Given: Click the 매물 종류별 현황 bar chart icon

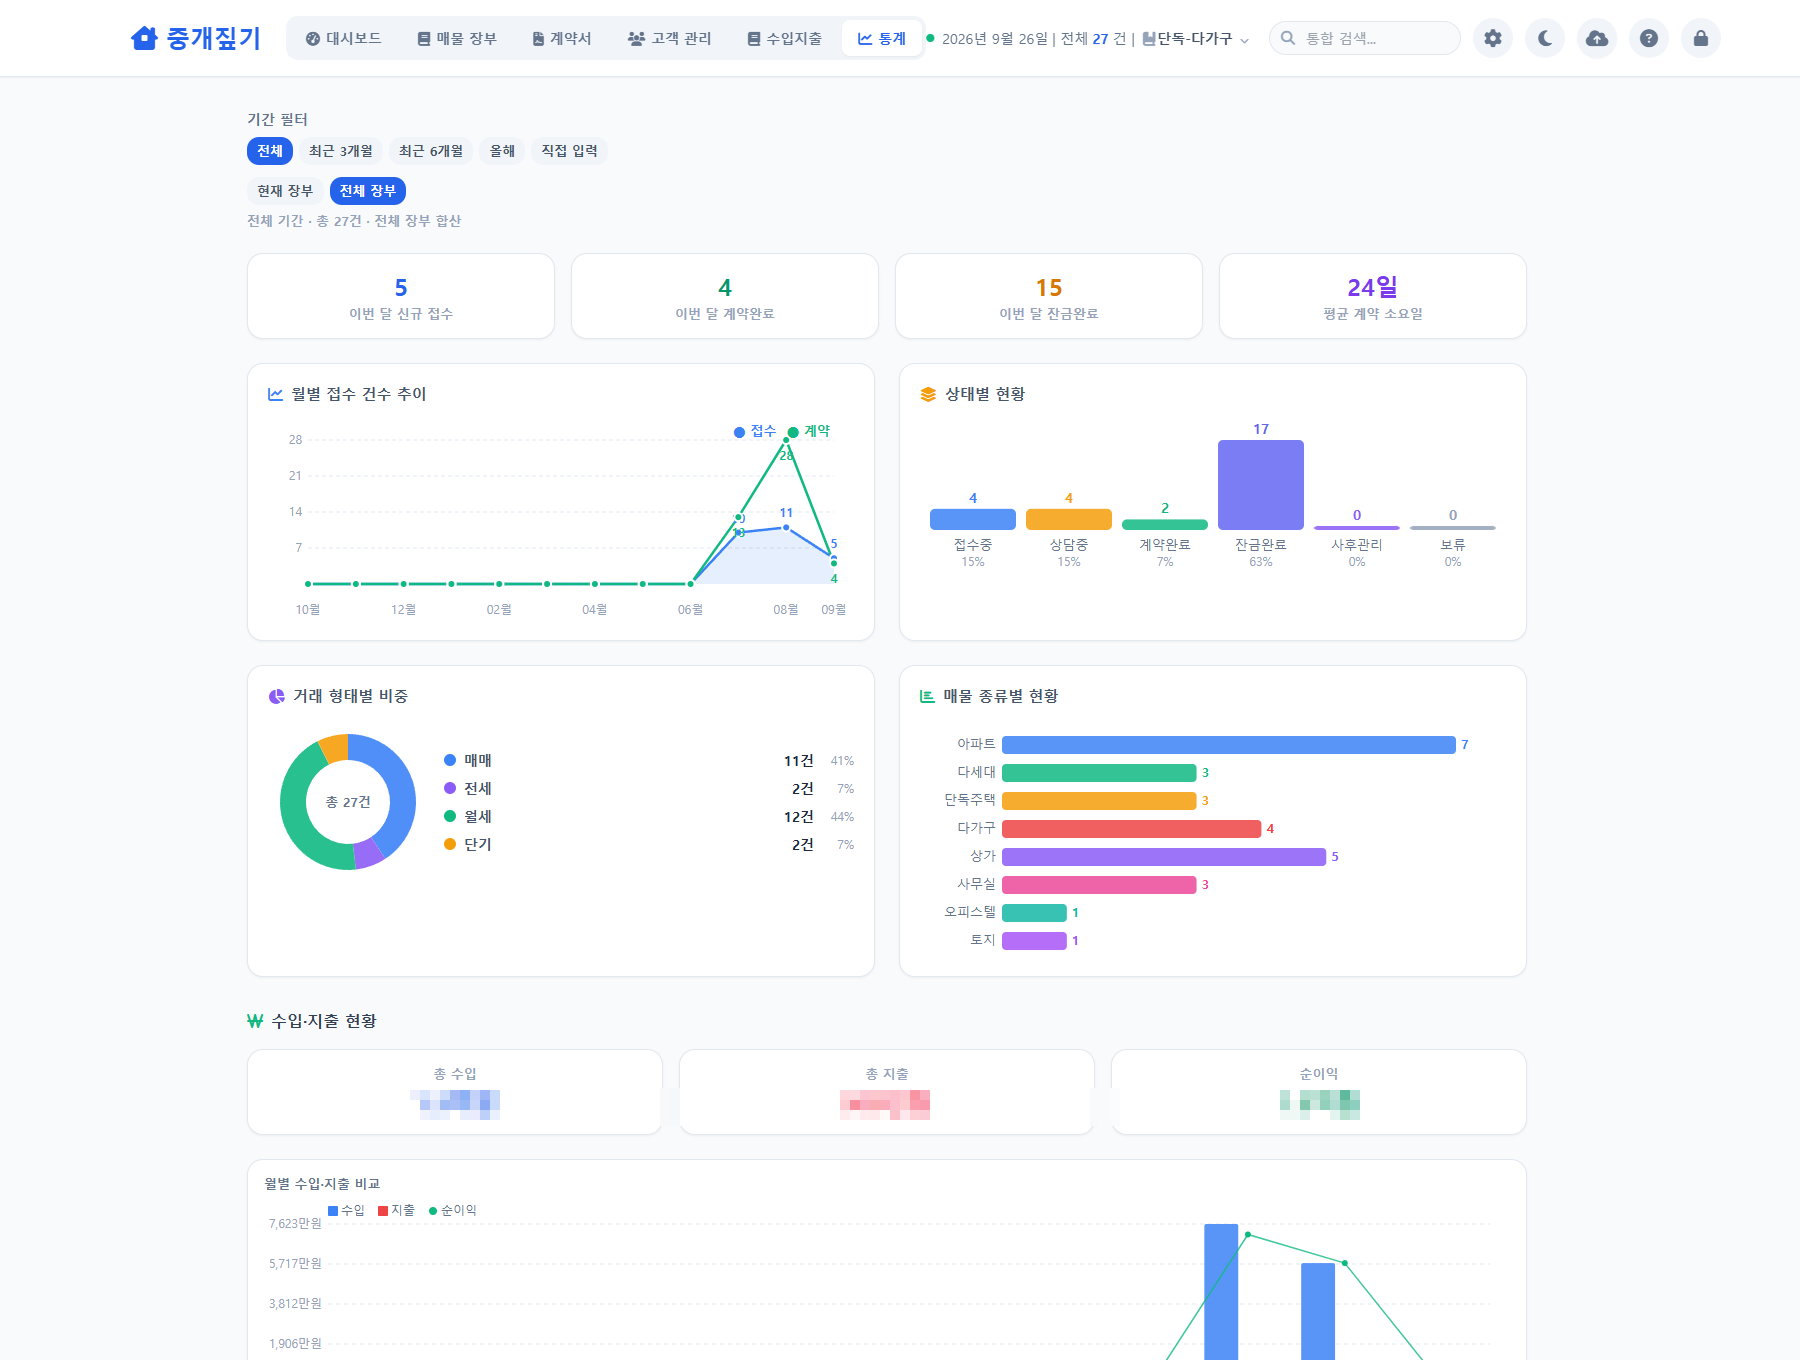Looking at the screenshot, I should click(x=927, y=696).
